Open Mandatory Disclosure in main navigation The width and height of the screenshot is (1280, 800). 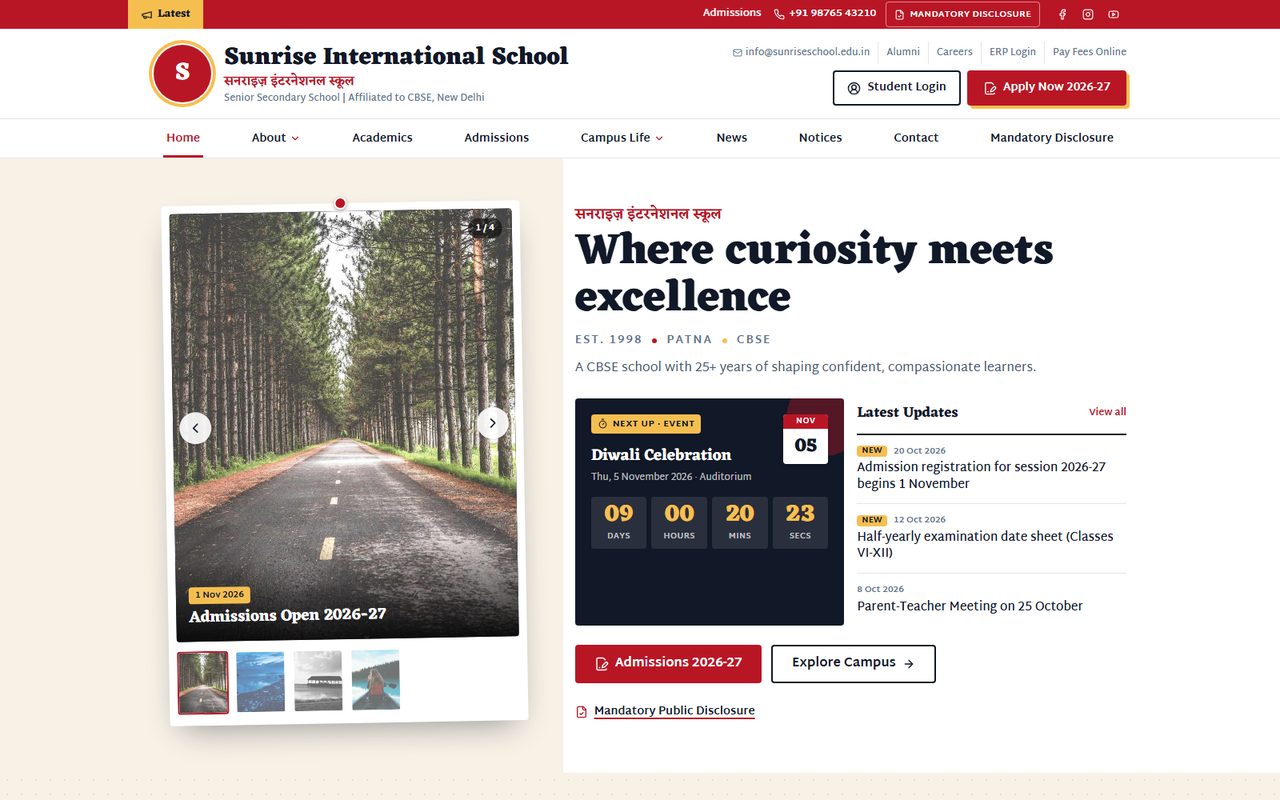[1052, 138]
